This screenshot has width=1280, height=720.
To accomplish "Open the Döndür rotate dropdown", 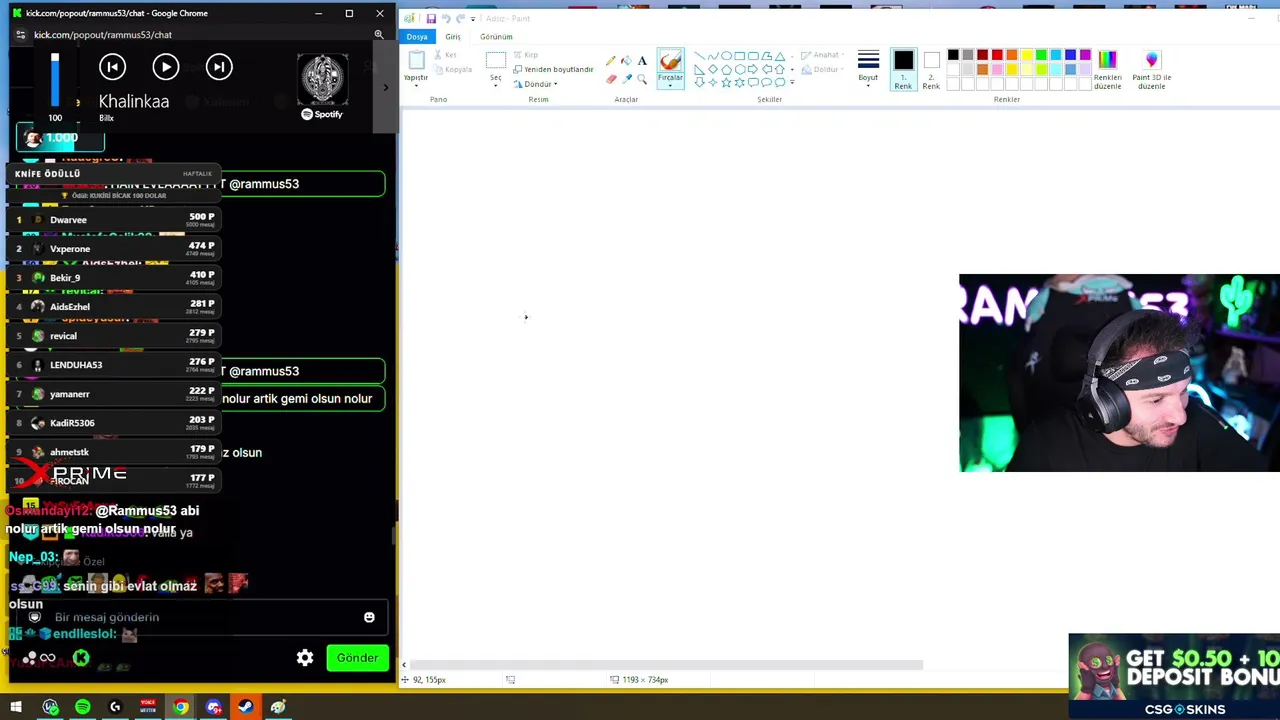I will (x=536, y=84).
